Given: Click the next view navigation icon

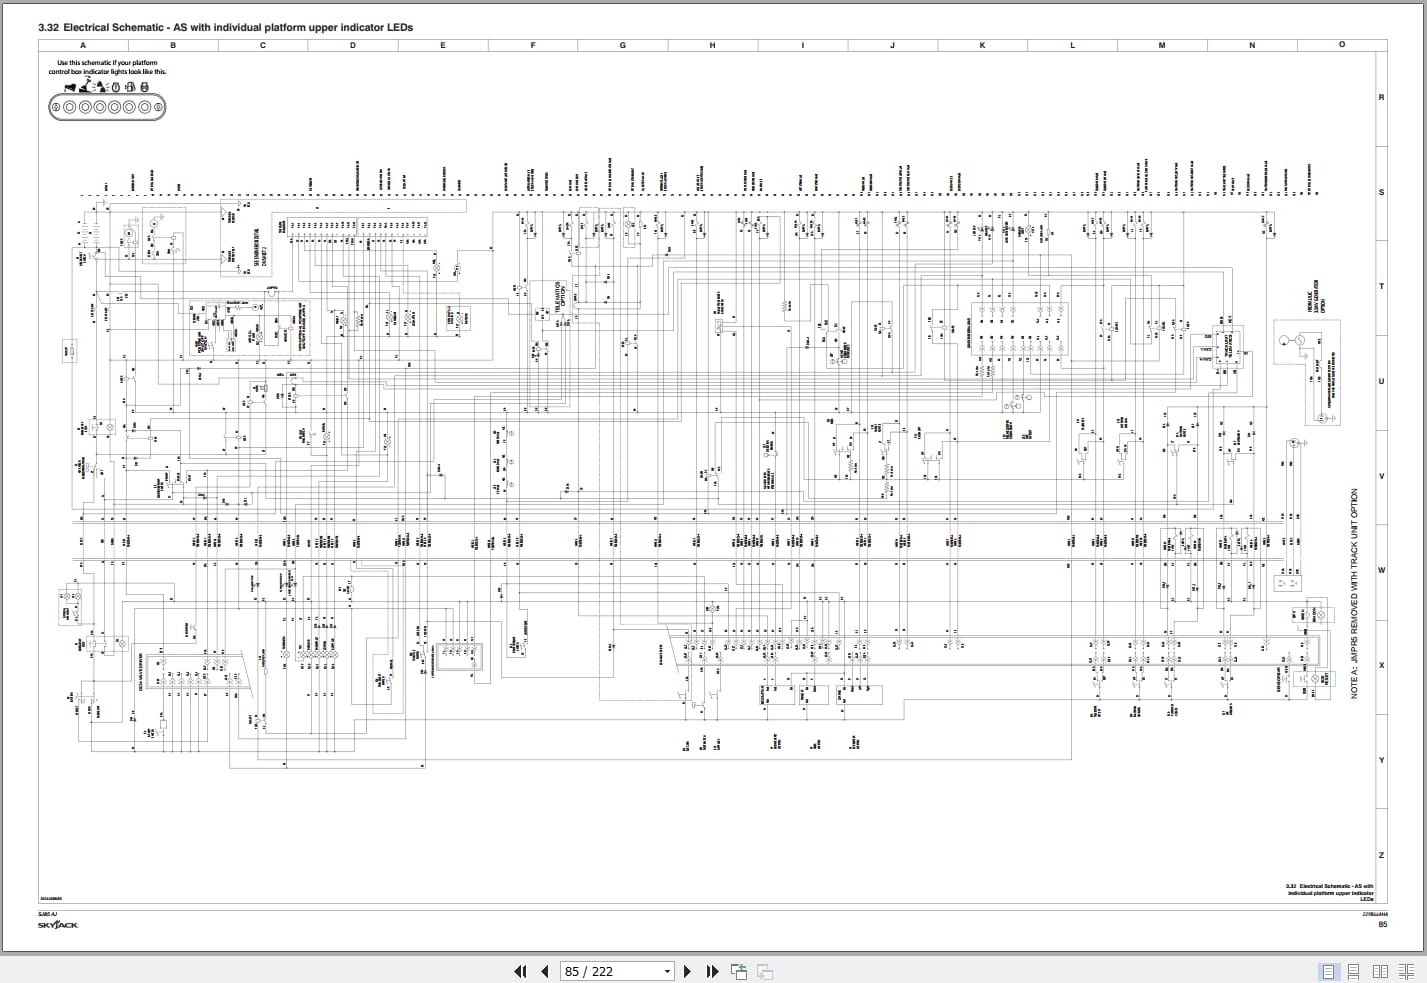Looking at the screenshot, I should [x=764, y=971].
